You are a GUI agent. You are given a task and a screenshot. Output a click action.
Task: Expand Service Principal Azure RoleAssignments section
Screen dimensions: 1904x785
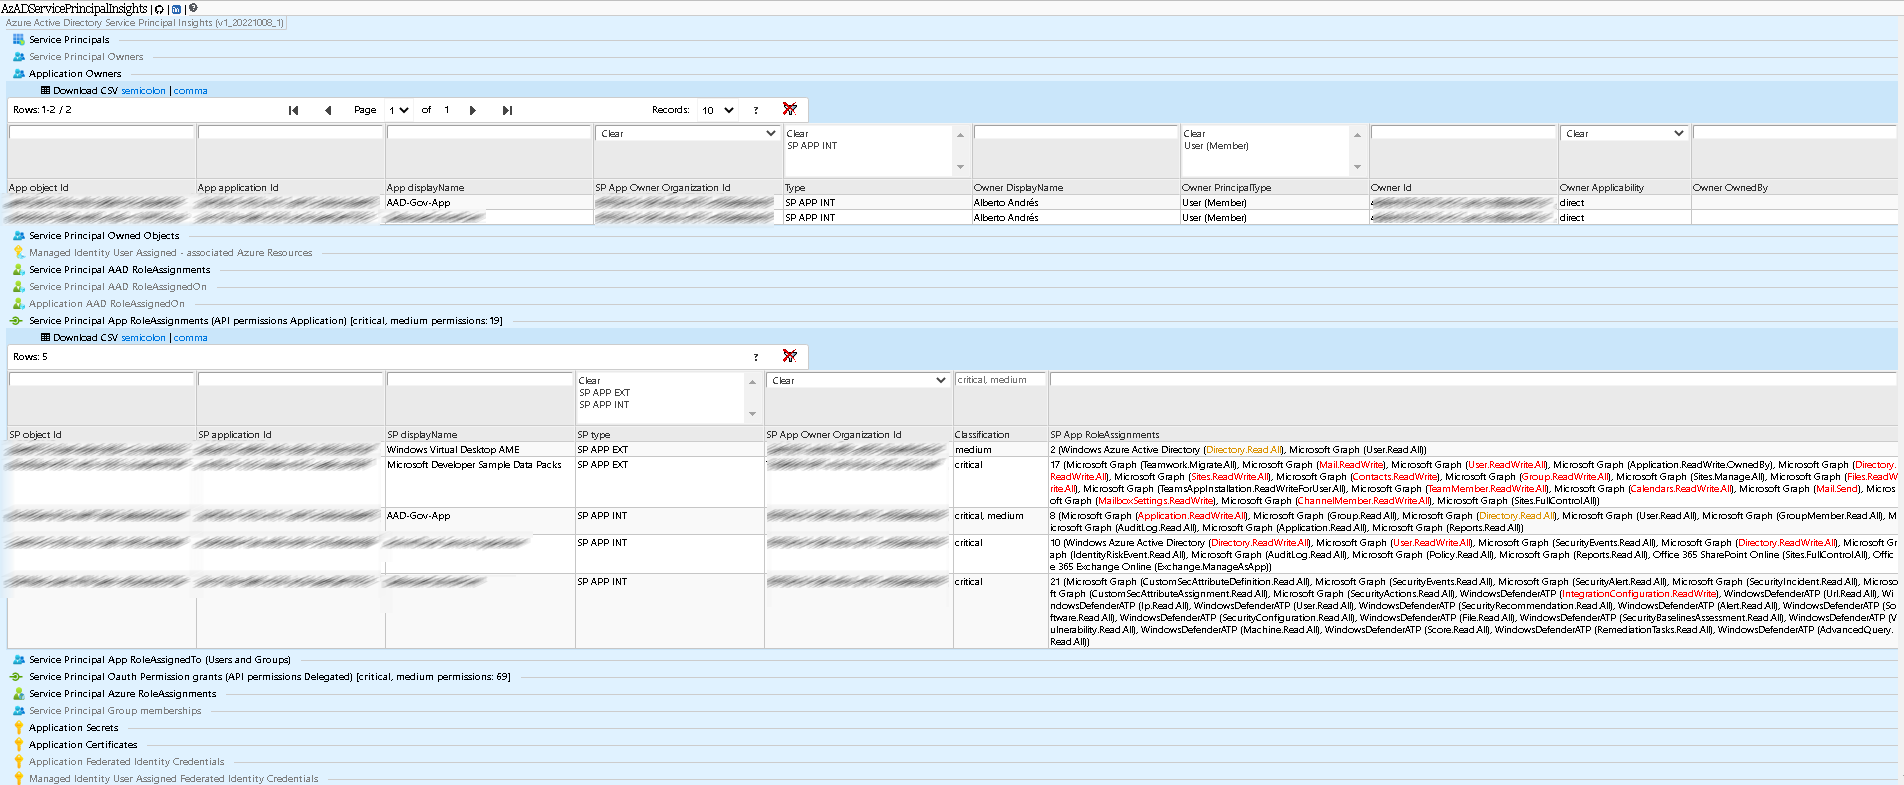point(122,694)
